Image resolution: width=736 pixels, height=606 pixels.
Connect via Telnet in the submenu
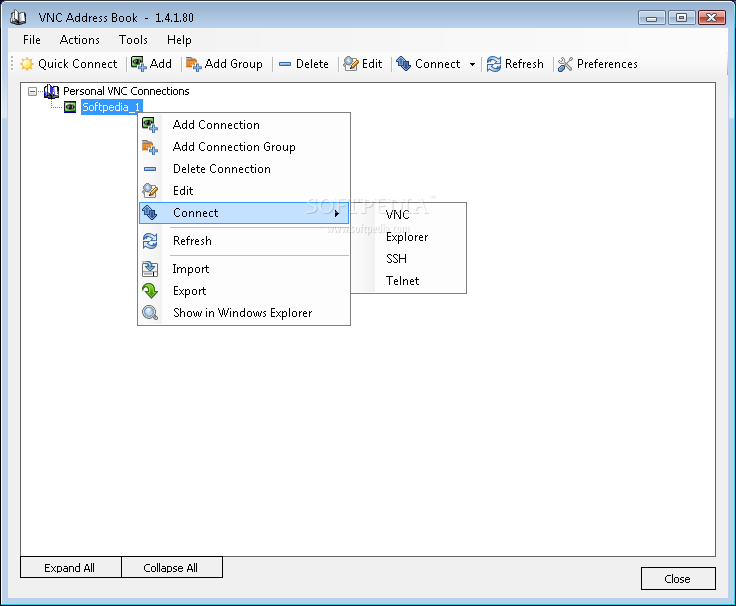coord(409,281)
